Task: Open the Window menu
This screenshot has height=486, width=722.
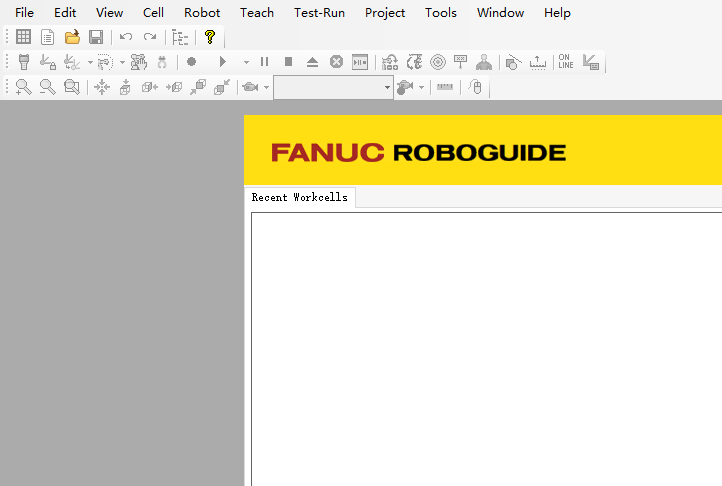Action: tap(501, 13)
